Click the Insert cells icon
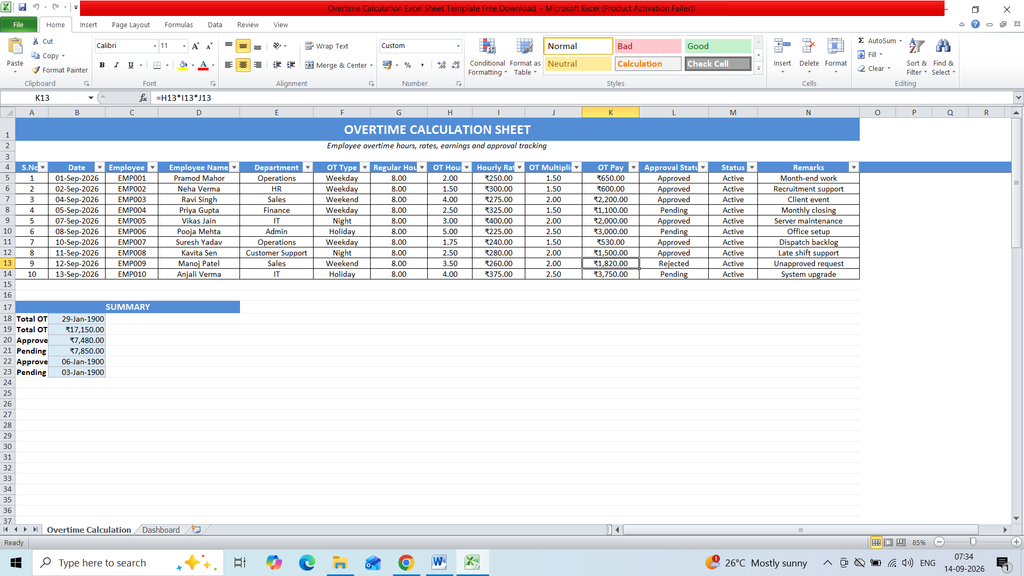This screenshot has height=576, width=1024. 782,47
